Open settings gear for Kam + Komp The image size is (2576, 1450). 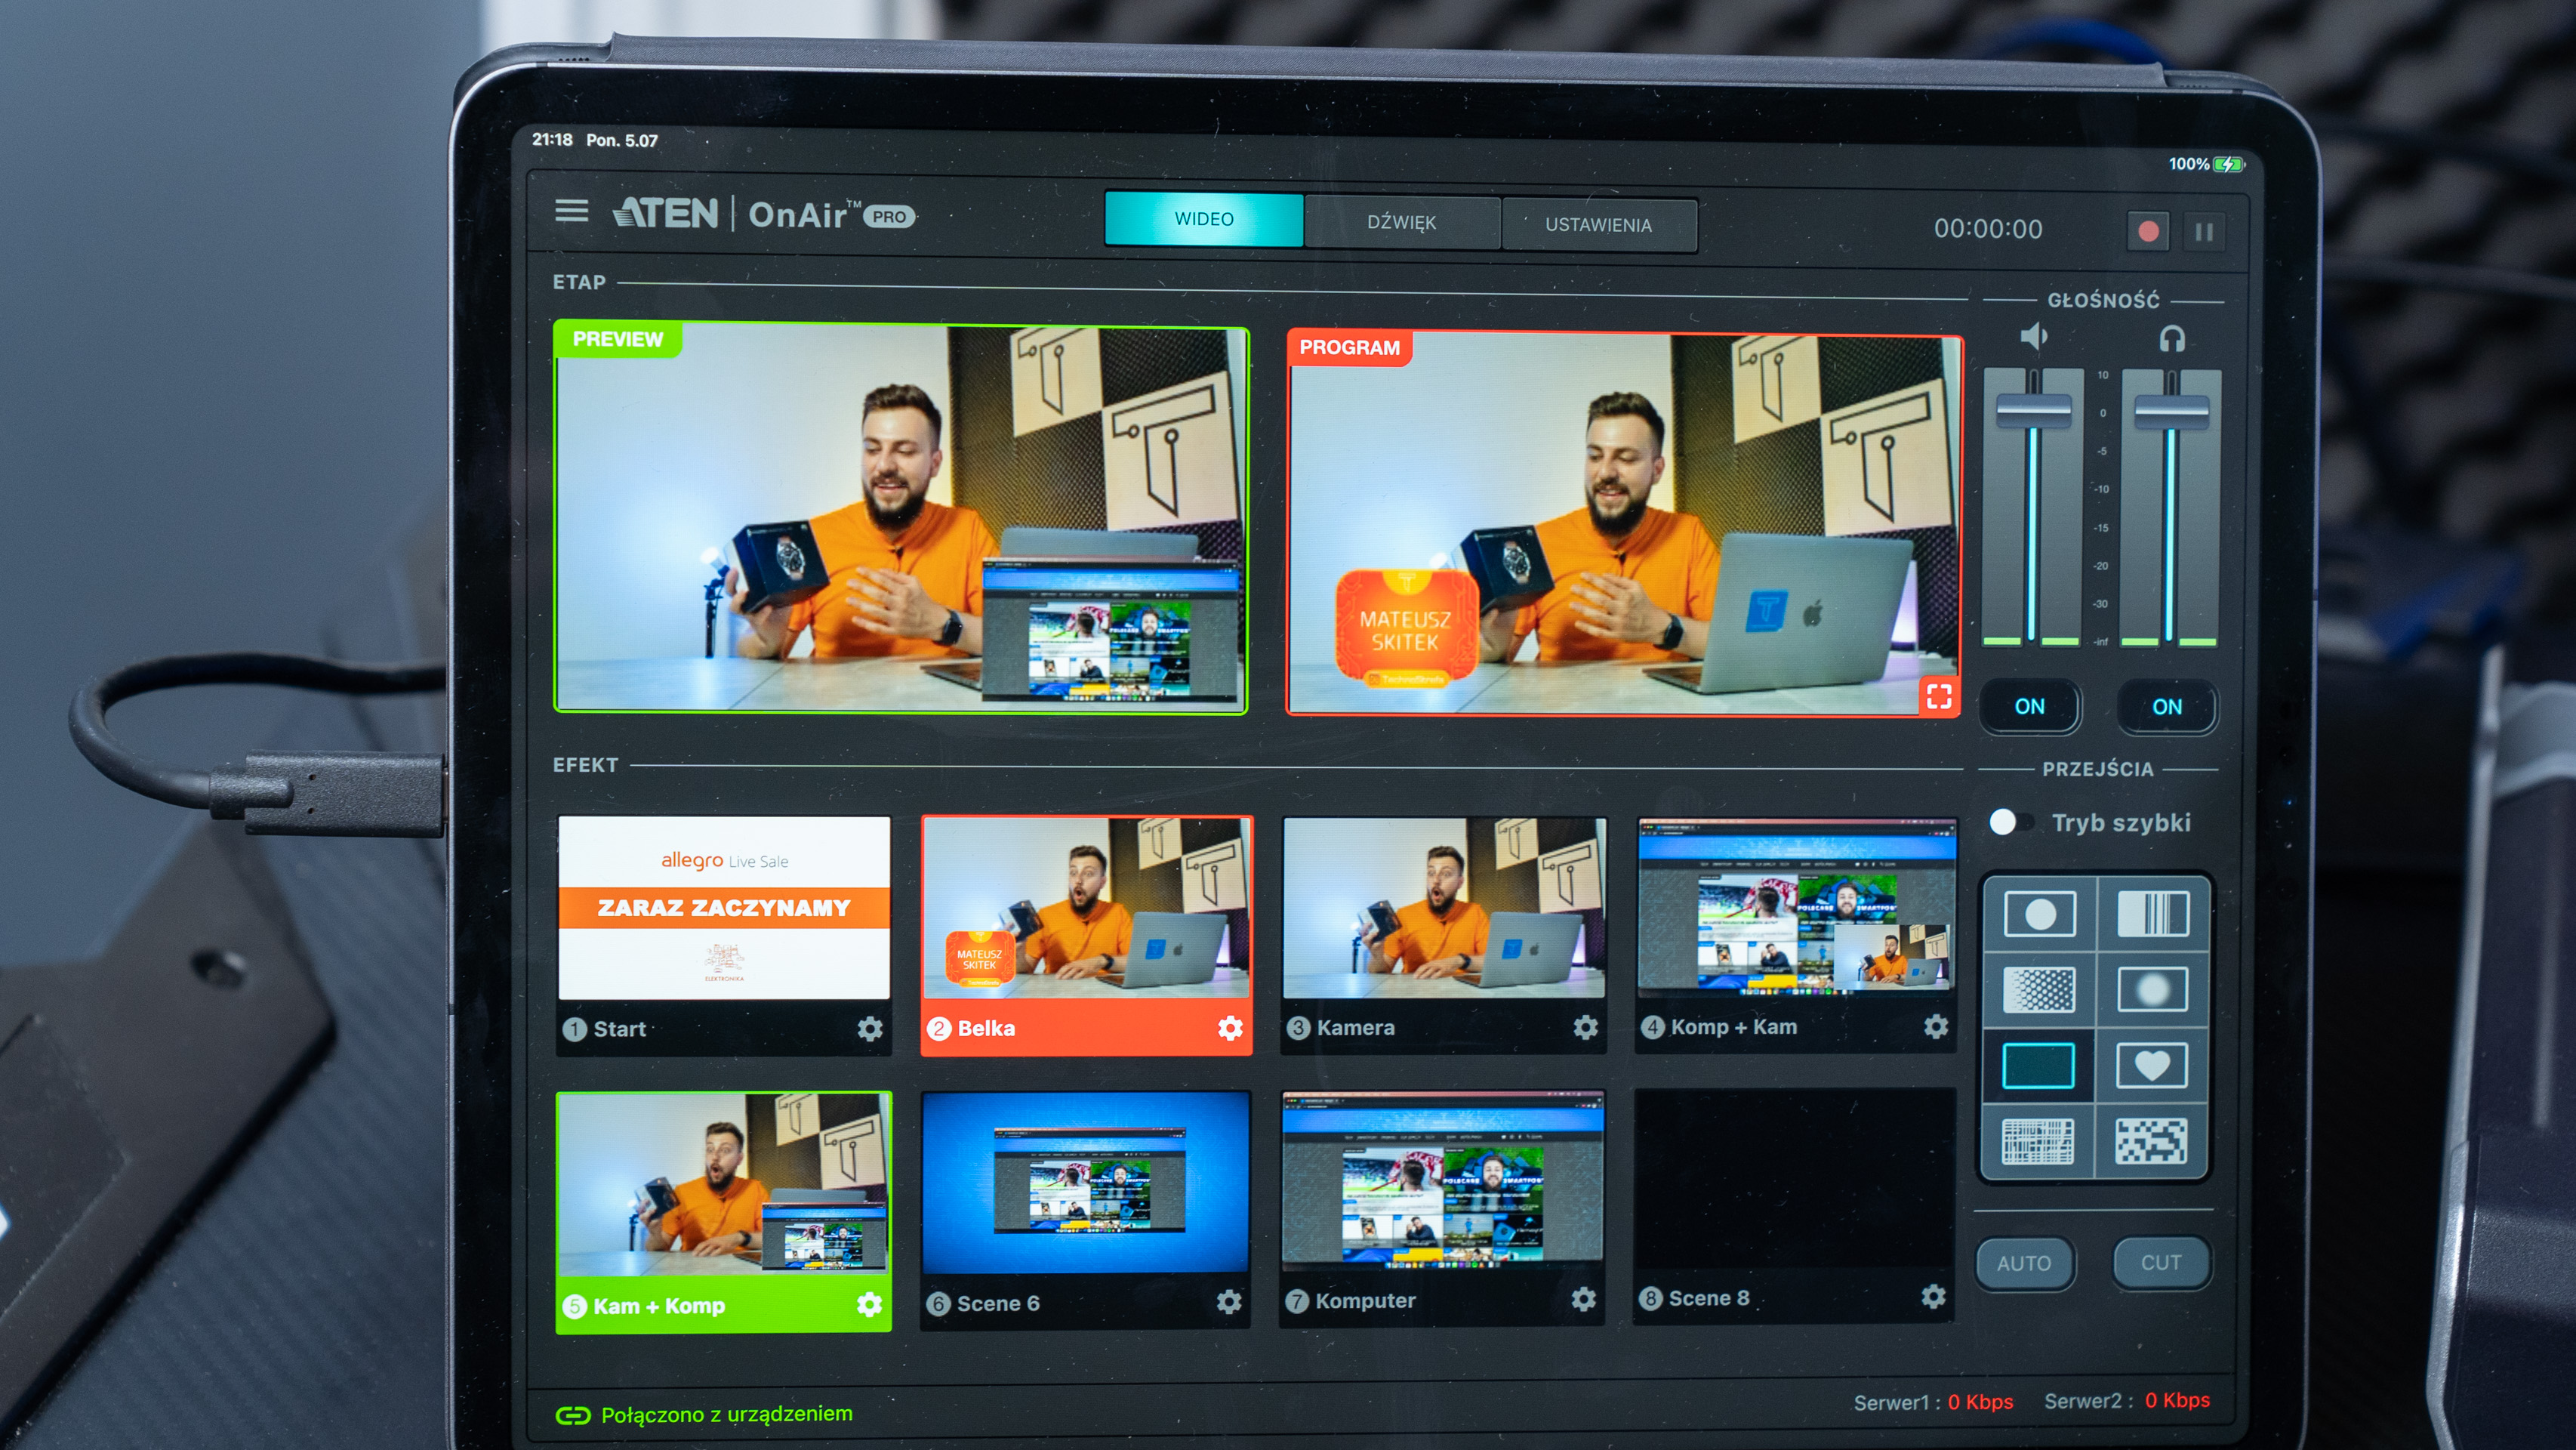(x=869, y=1305)
